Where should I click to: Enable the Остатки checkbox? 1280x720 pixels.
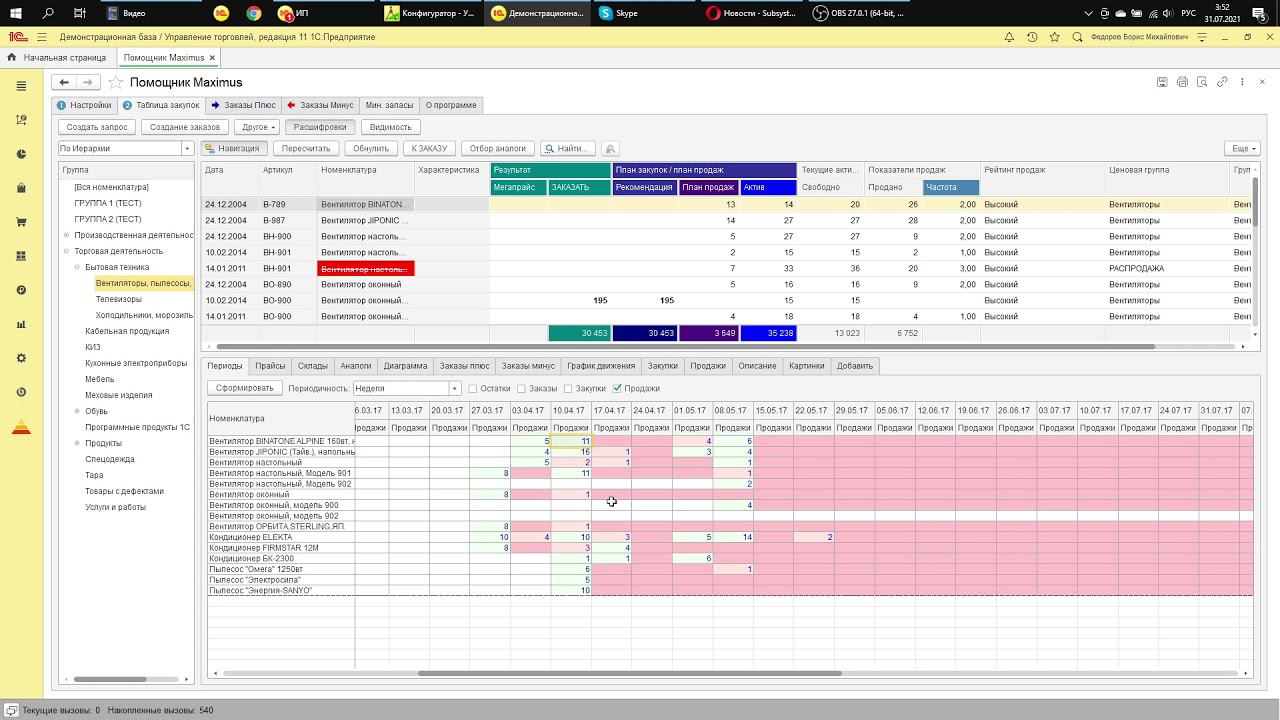point(473,389)
